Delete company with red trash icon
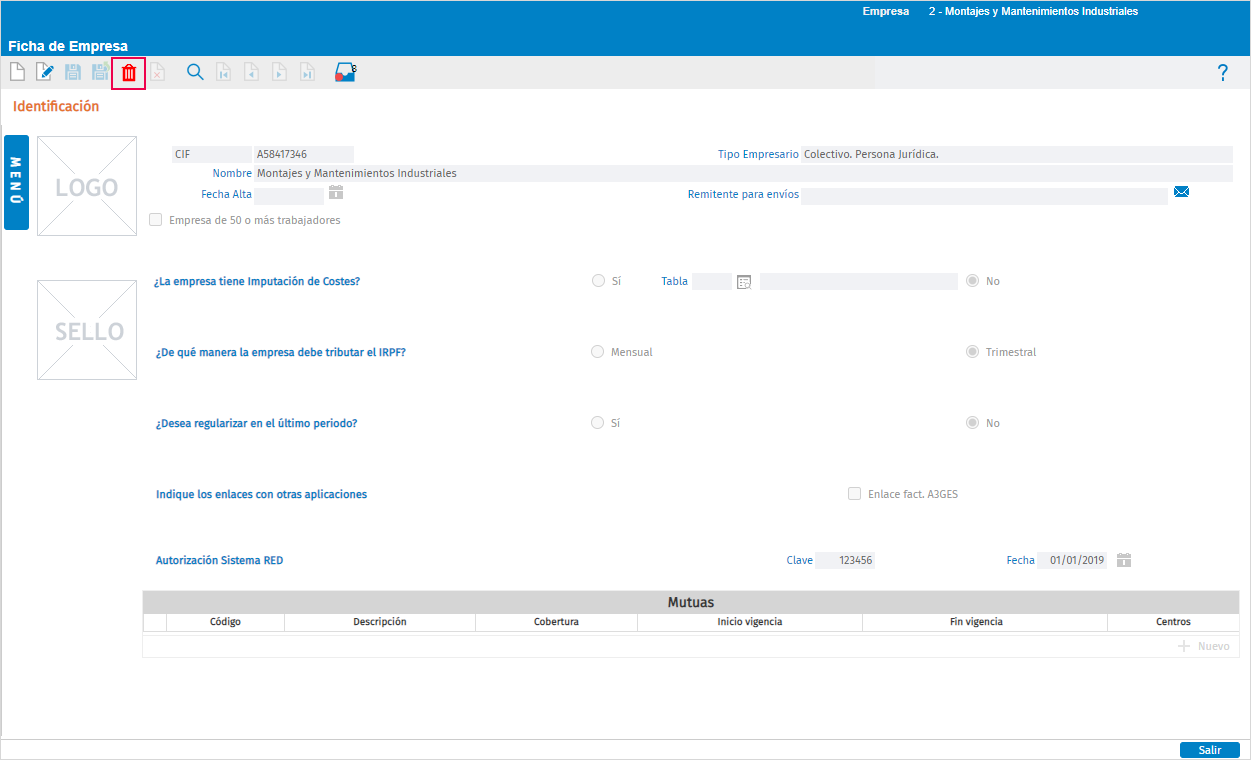 click(x=129, y=73)
